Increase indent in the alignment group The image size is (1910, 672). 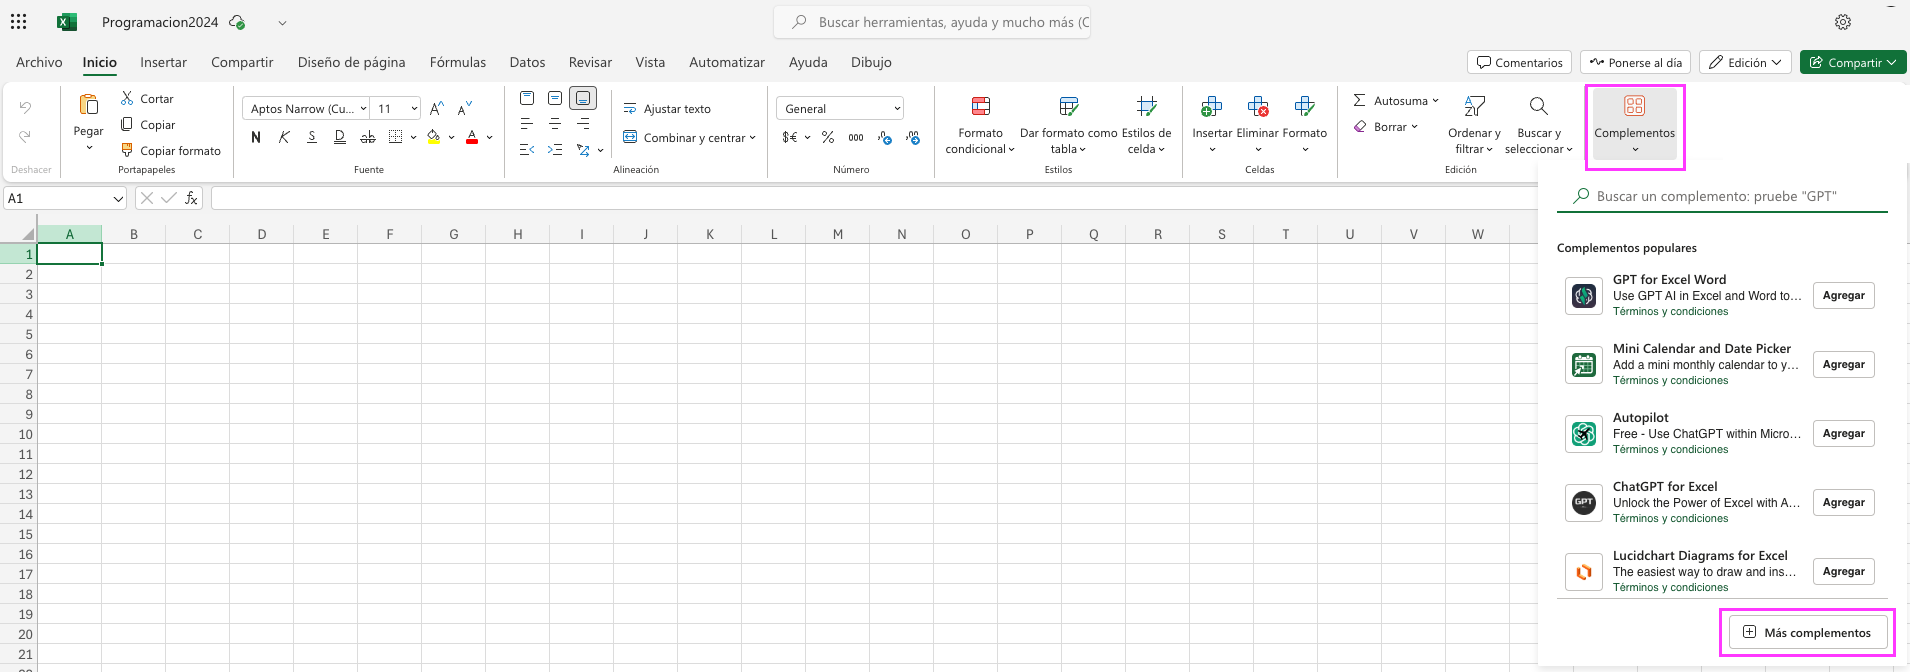(555, 150)
